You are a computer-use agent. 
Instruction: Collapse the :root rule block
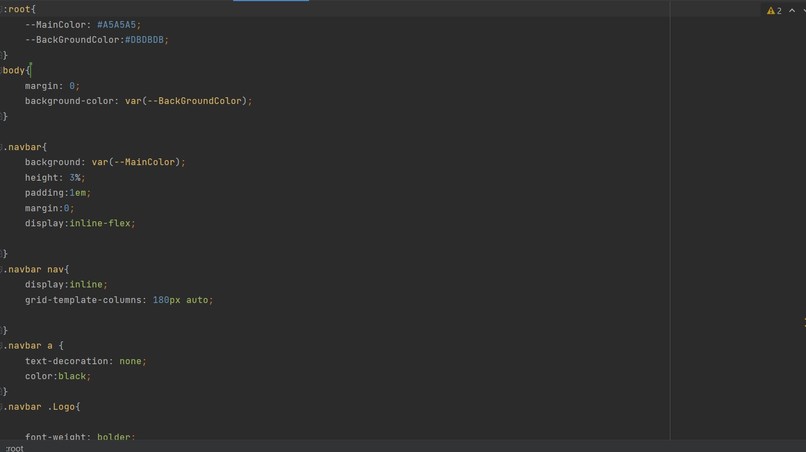[x=2, y=9]
